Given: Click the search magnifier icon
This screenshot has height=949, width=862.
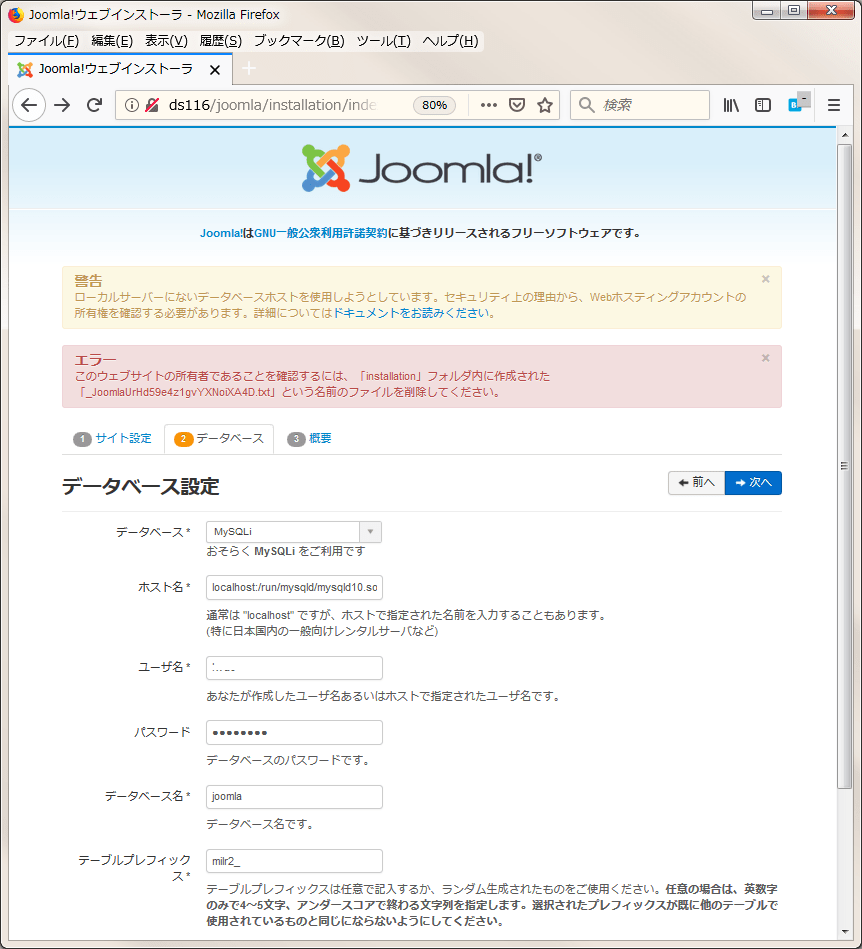Looking at the screenshot, I should click(x=586, y=105).
